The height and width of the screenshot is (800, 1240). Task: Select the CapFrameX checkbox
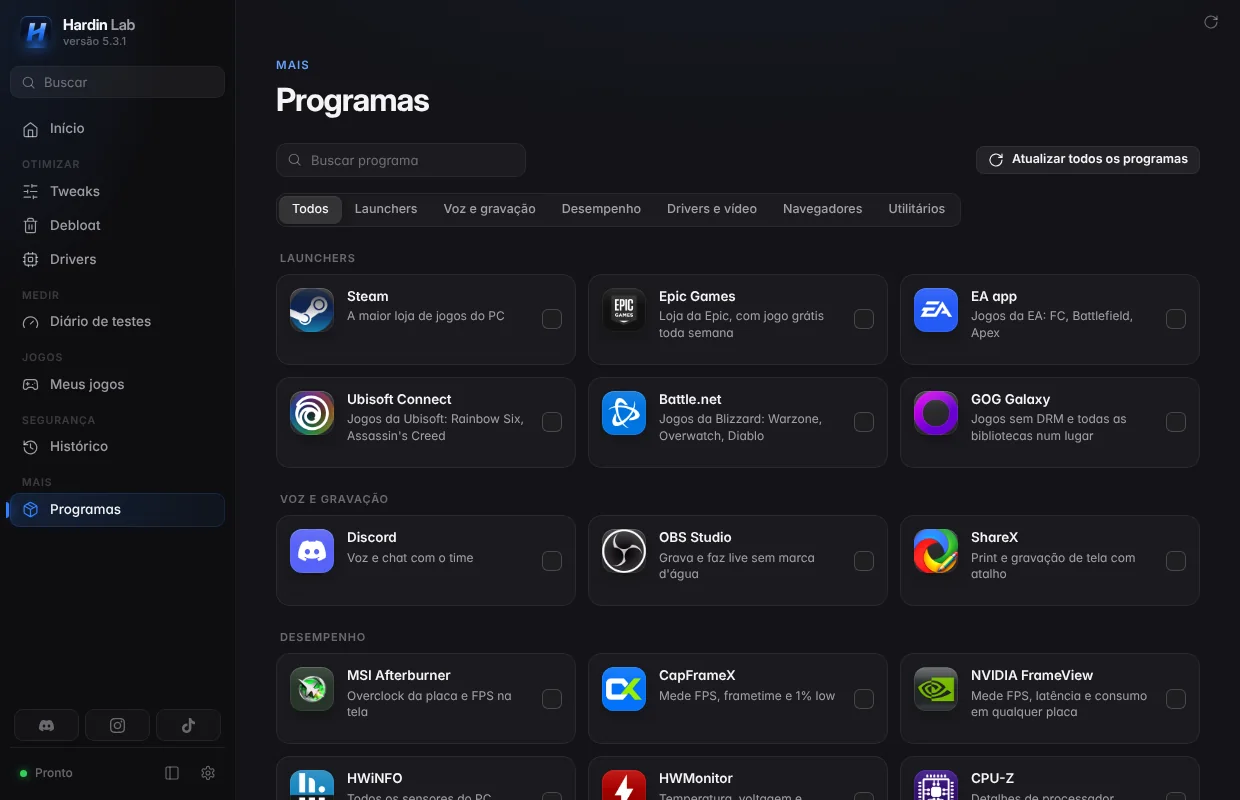(x=864, y=699)
